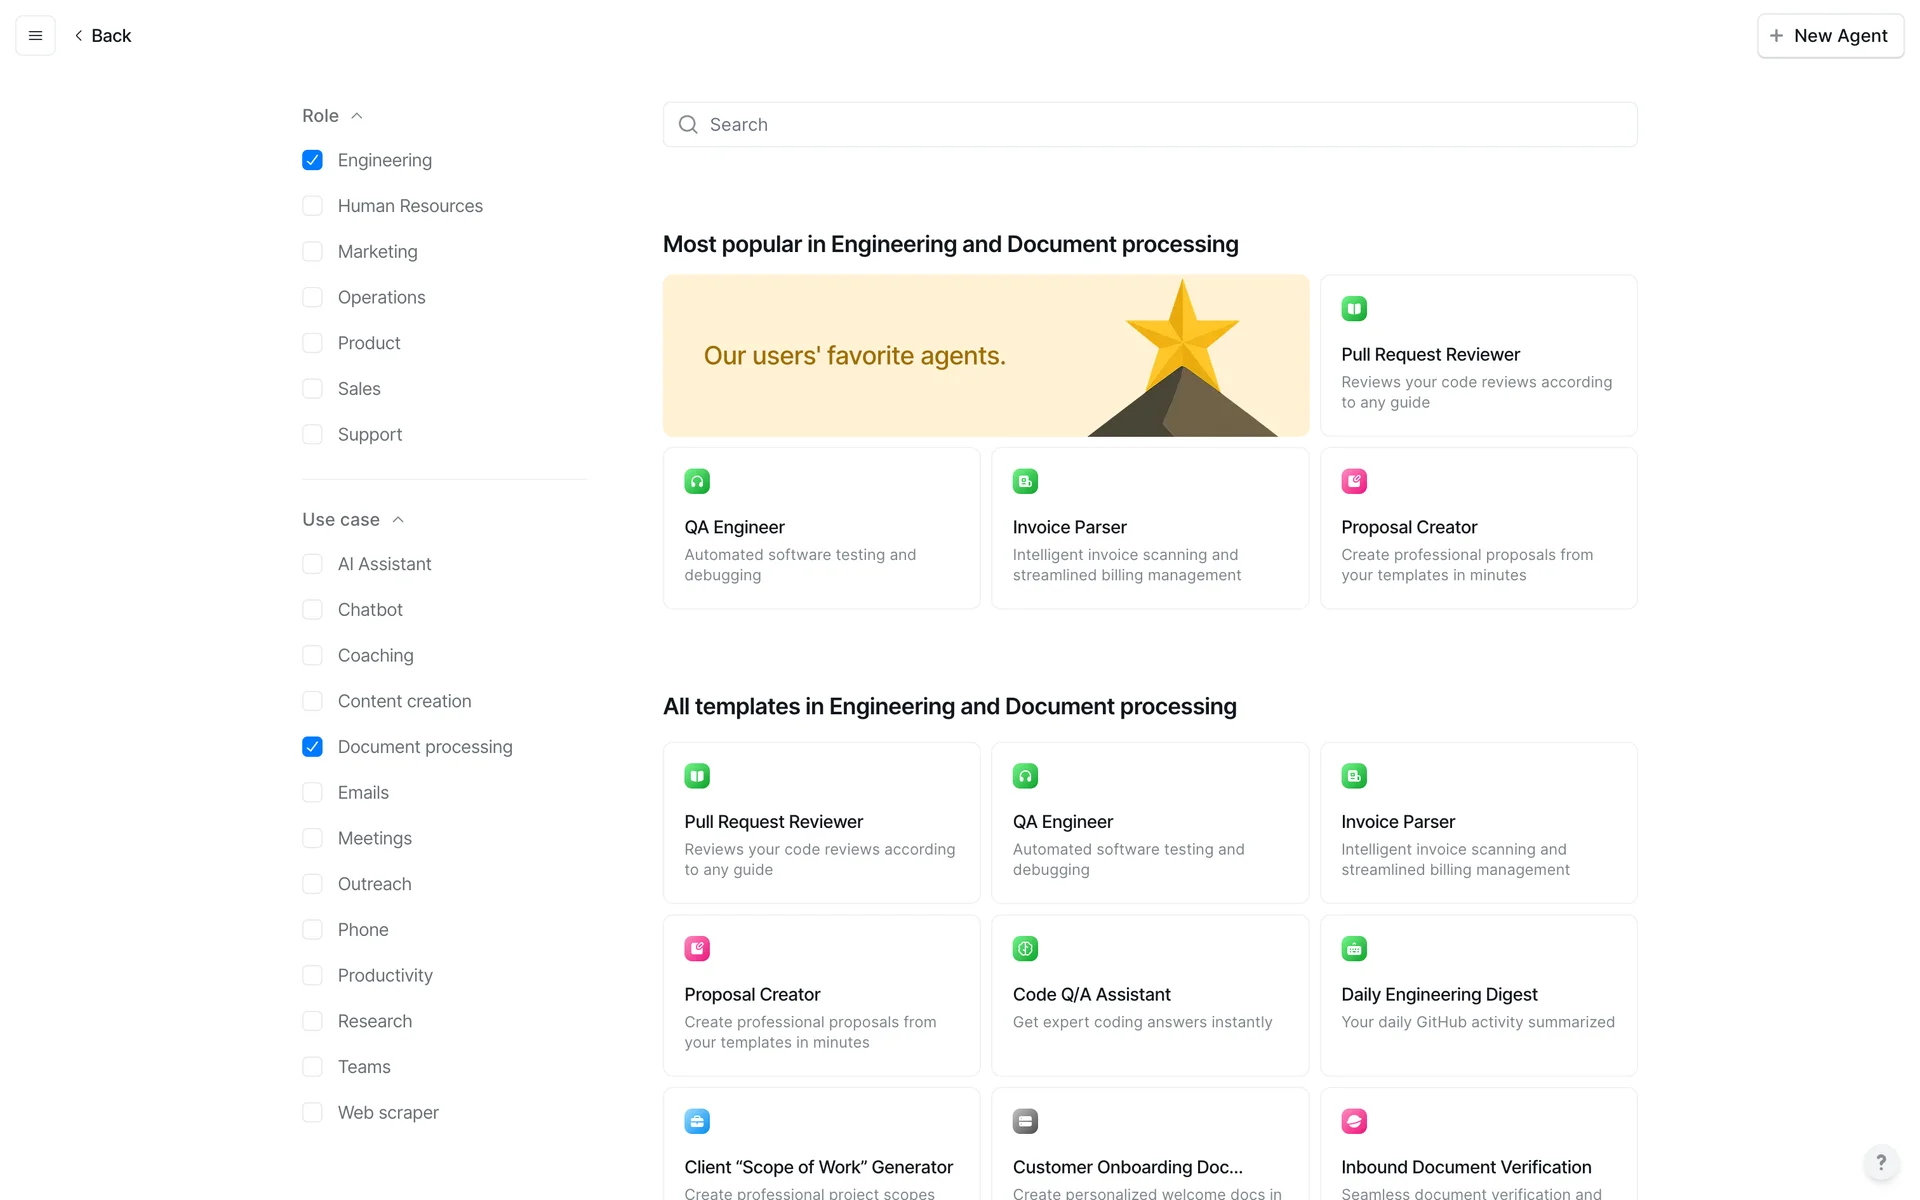The width and height of the screenshot is (1920, 1200).
Task: Click the Inbound Document Verification pink icon
Action: (1353, 1121)
